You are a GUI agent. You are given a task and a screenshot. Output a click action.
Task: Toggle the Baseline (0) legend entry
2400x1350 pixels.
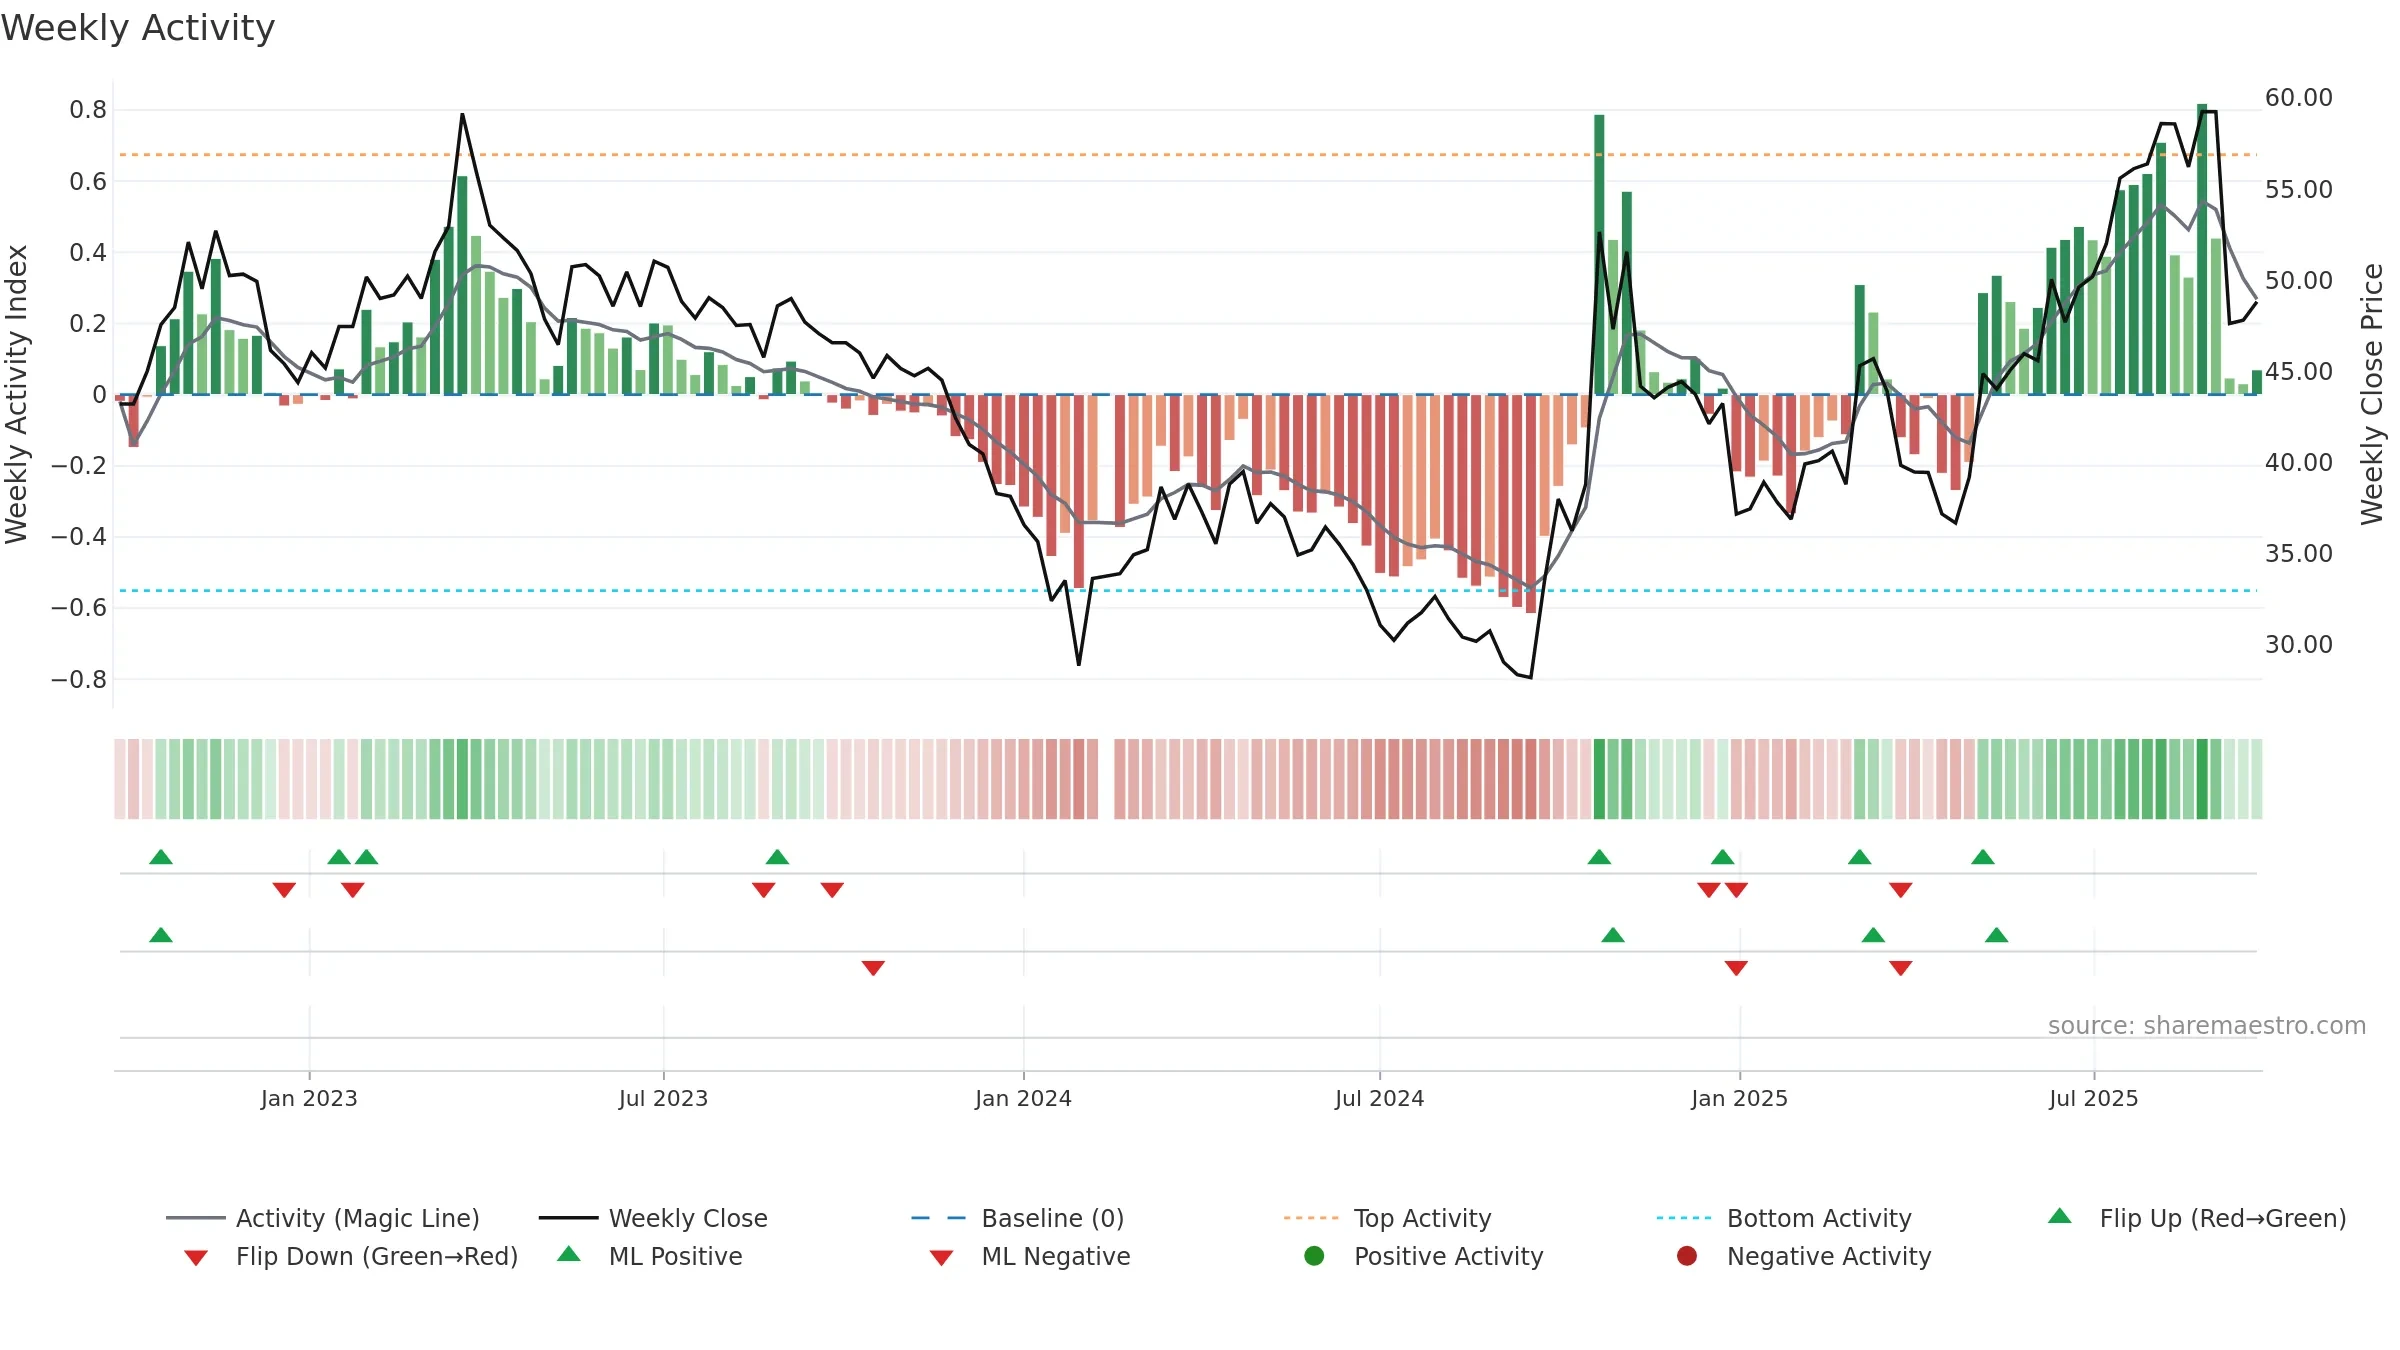pyautogui.click(x=1018, y=1218)
